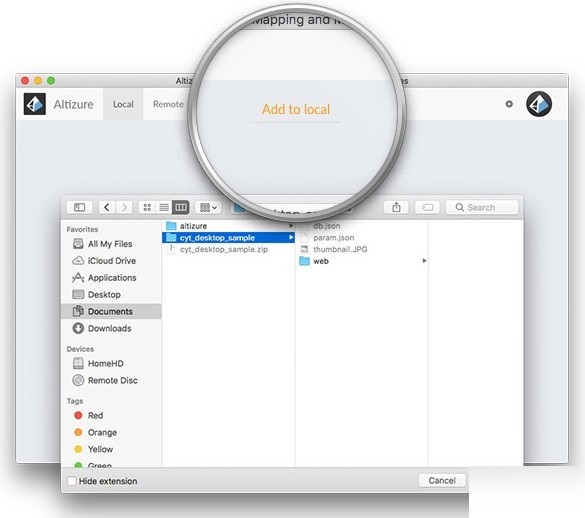Select the web folder

click(x=362, y=261)
